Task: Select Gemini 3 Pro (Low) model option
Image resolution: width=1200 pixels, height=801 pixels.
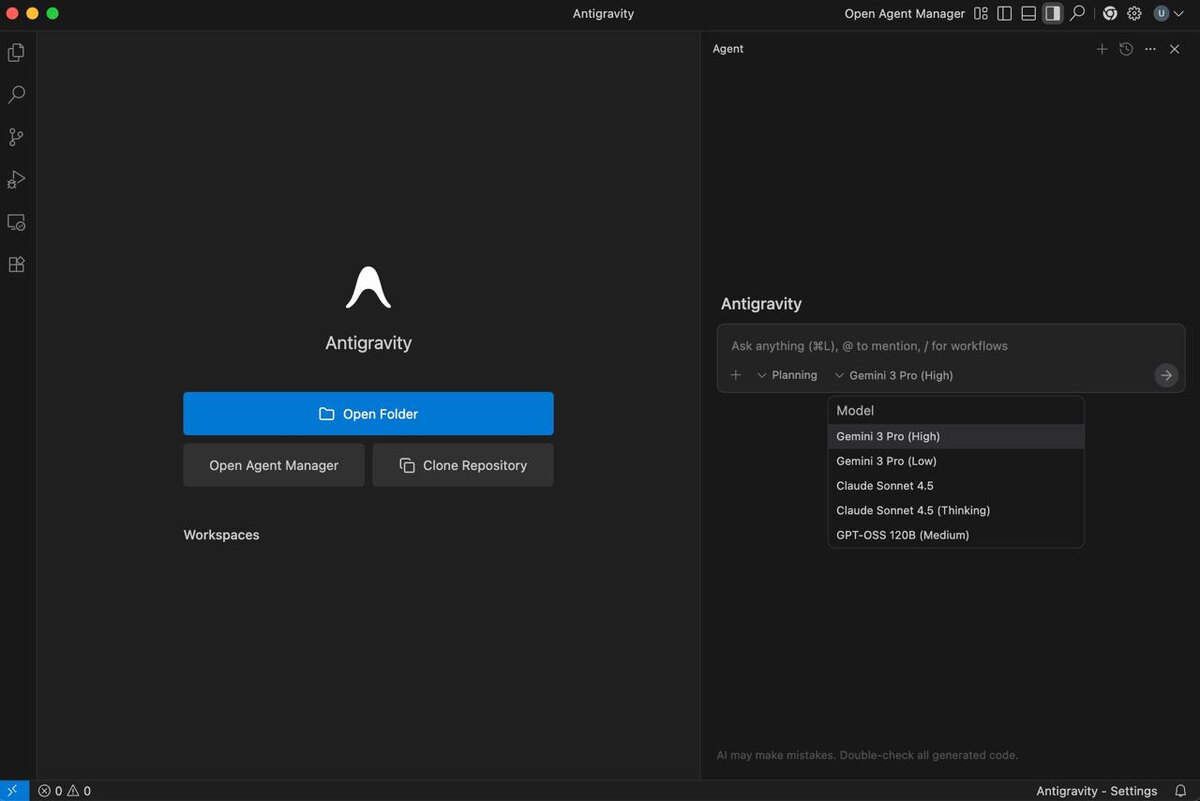Action: (956, 461)
